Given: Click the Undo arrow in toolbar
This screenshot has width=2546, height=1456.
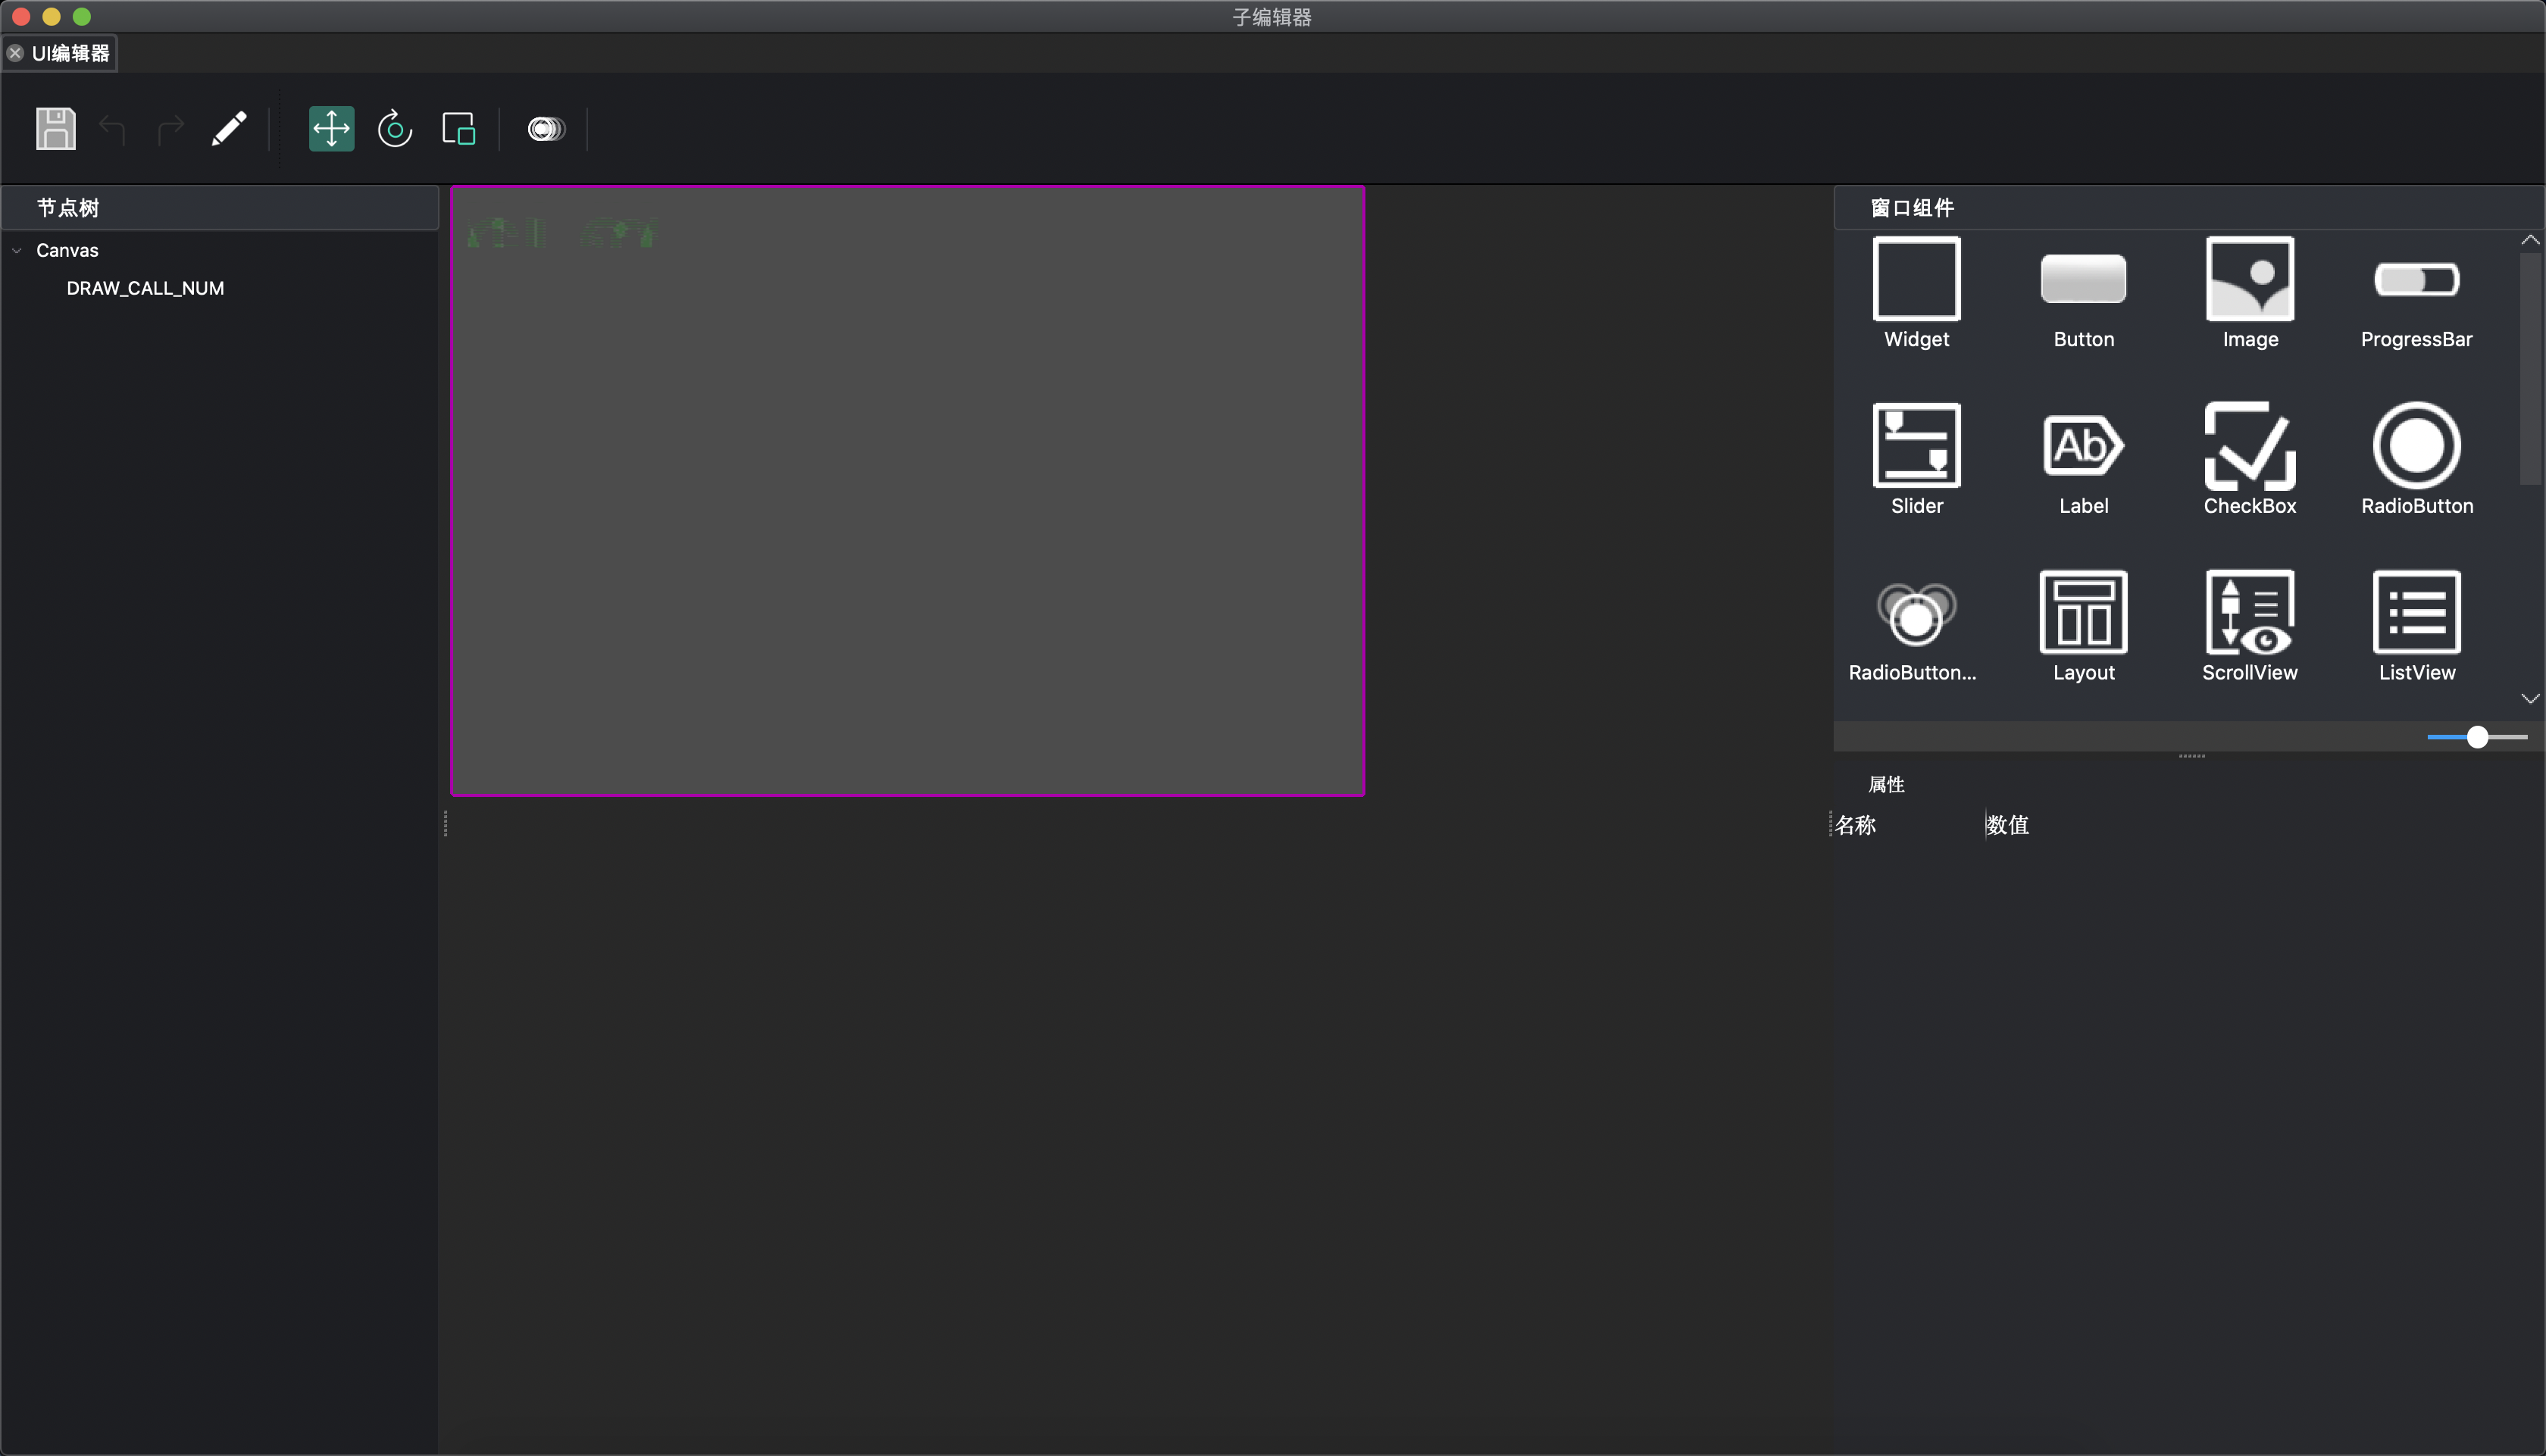Looking at the screenshot, I should click(x=112, y=129).
